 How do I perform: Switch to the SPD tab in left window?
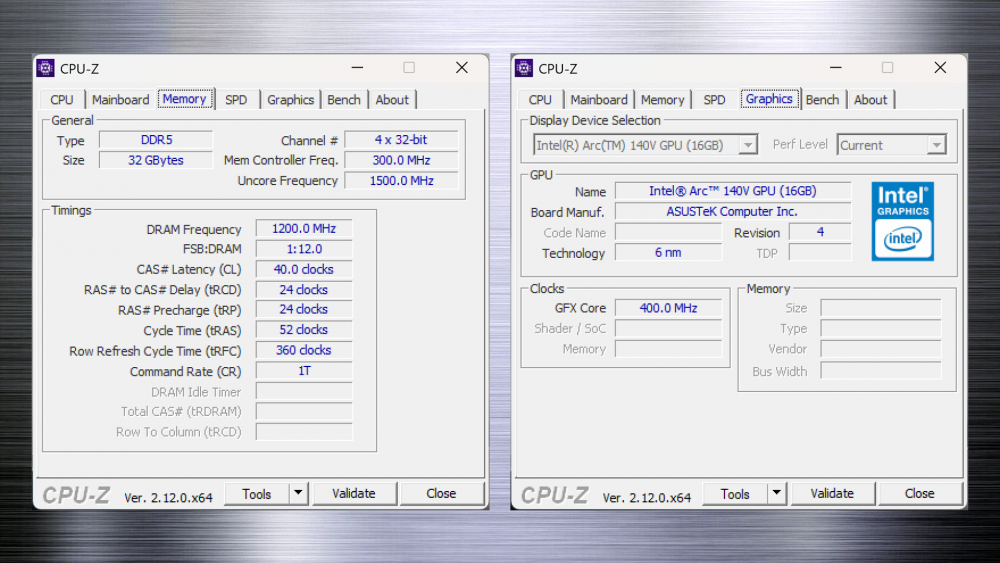236,99
